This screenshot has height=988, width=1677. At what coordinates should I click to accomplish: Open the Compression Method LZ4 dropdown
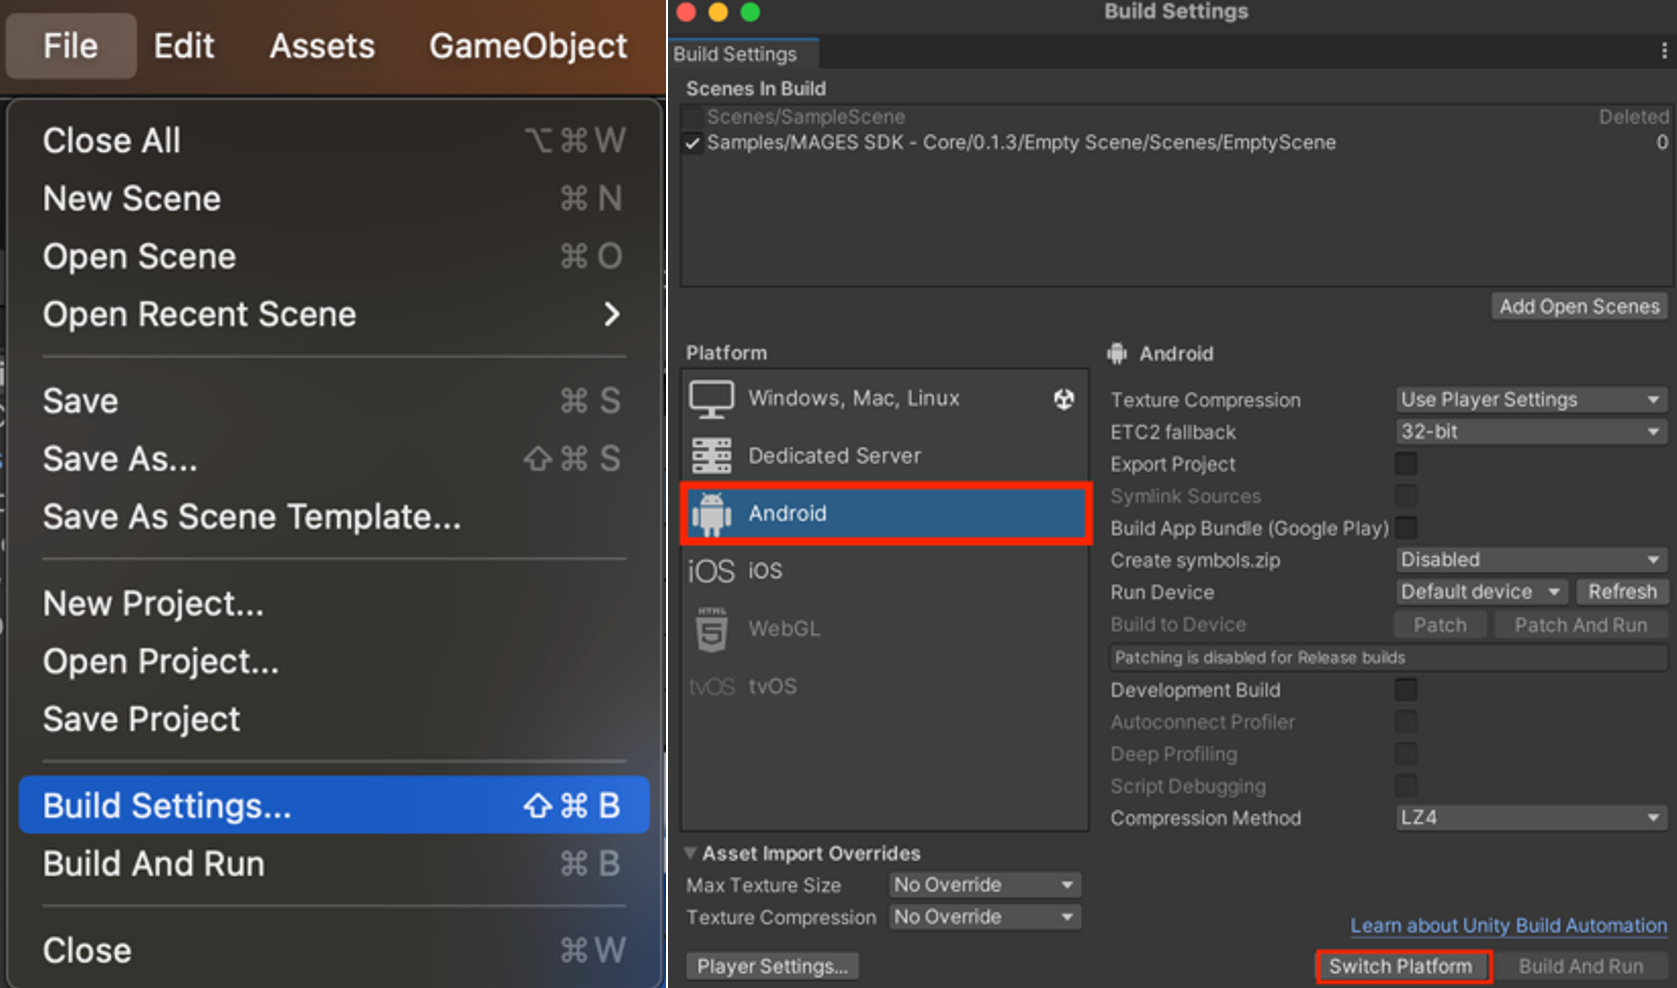coord(1529,818)
